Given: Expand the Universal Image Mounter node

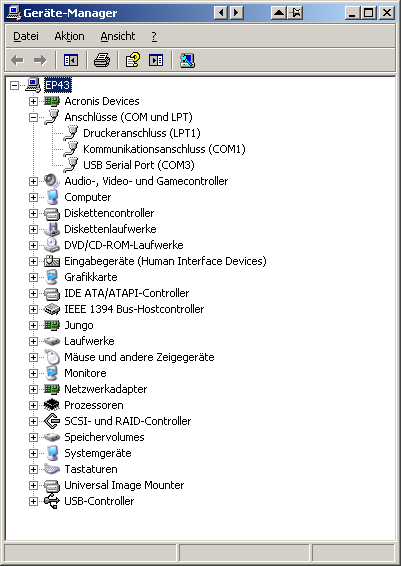Looking at the screenshot, I should [x=33, y=485].
